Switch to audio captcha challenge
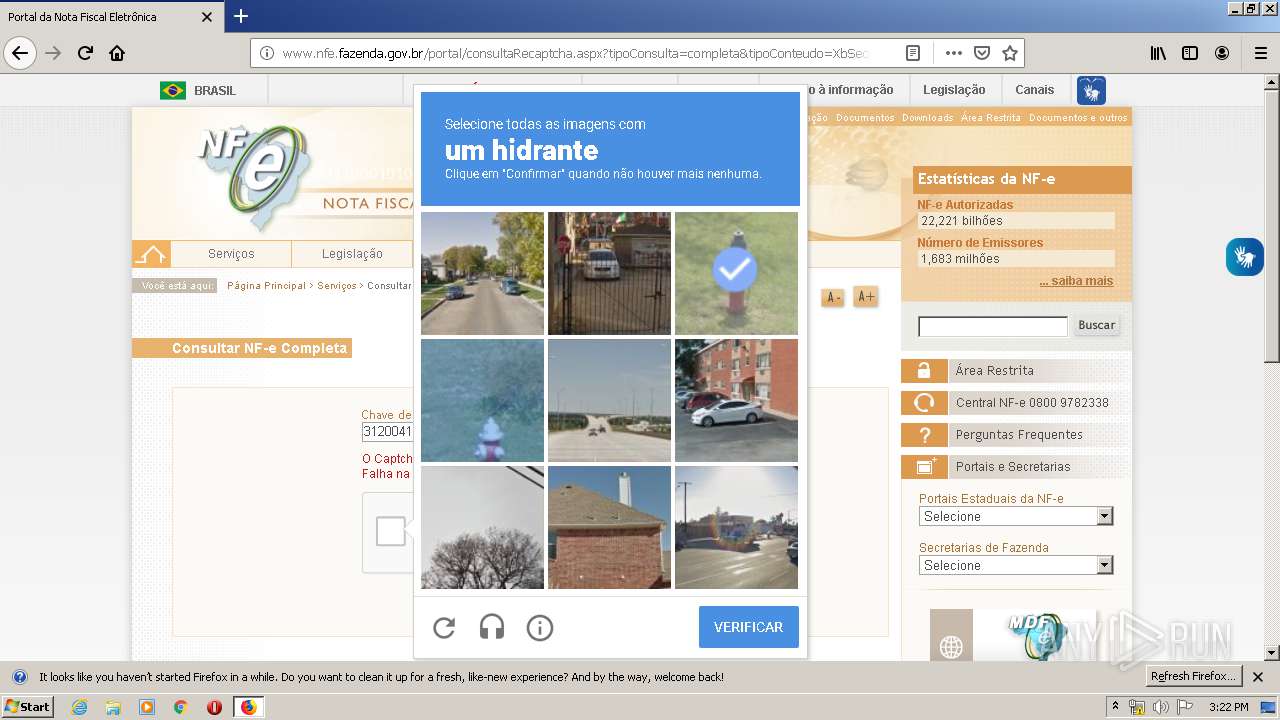This screenshot has width=1280, height=720. (x=492, y=628)
